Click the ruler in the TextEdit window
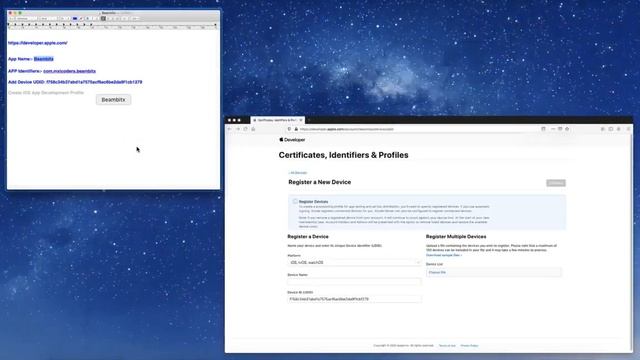Viewport: 640px width, 360px height. [x=113, y=26]
